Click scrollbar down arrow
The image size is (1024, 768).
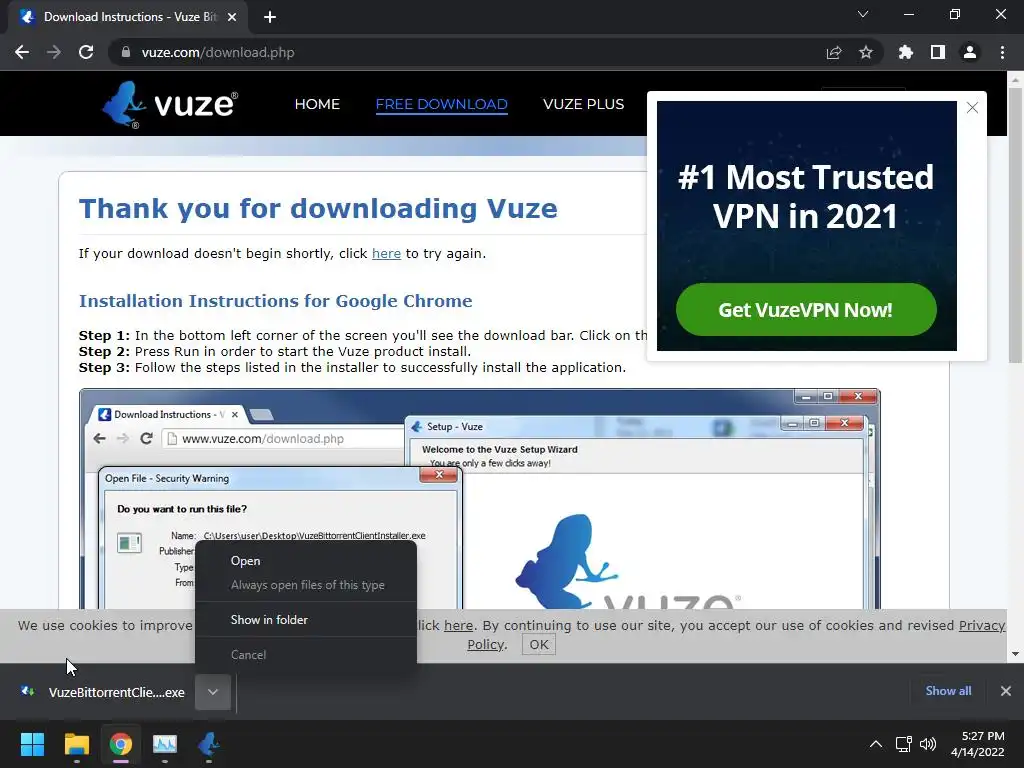click(x=1015, y=654)
